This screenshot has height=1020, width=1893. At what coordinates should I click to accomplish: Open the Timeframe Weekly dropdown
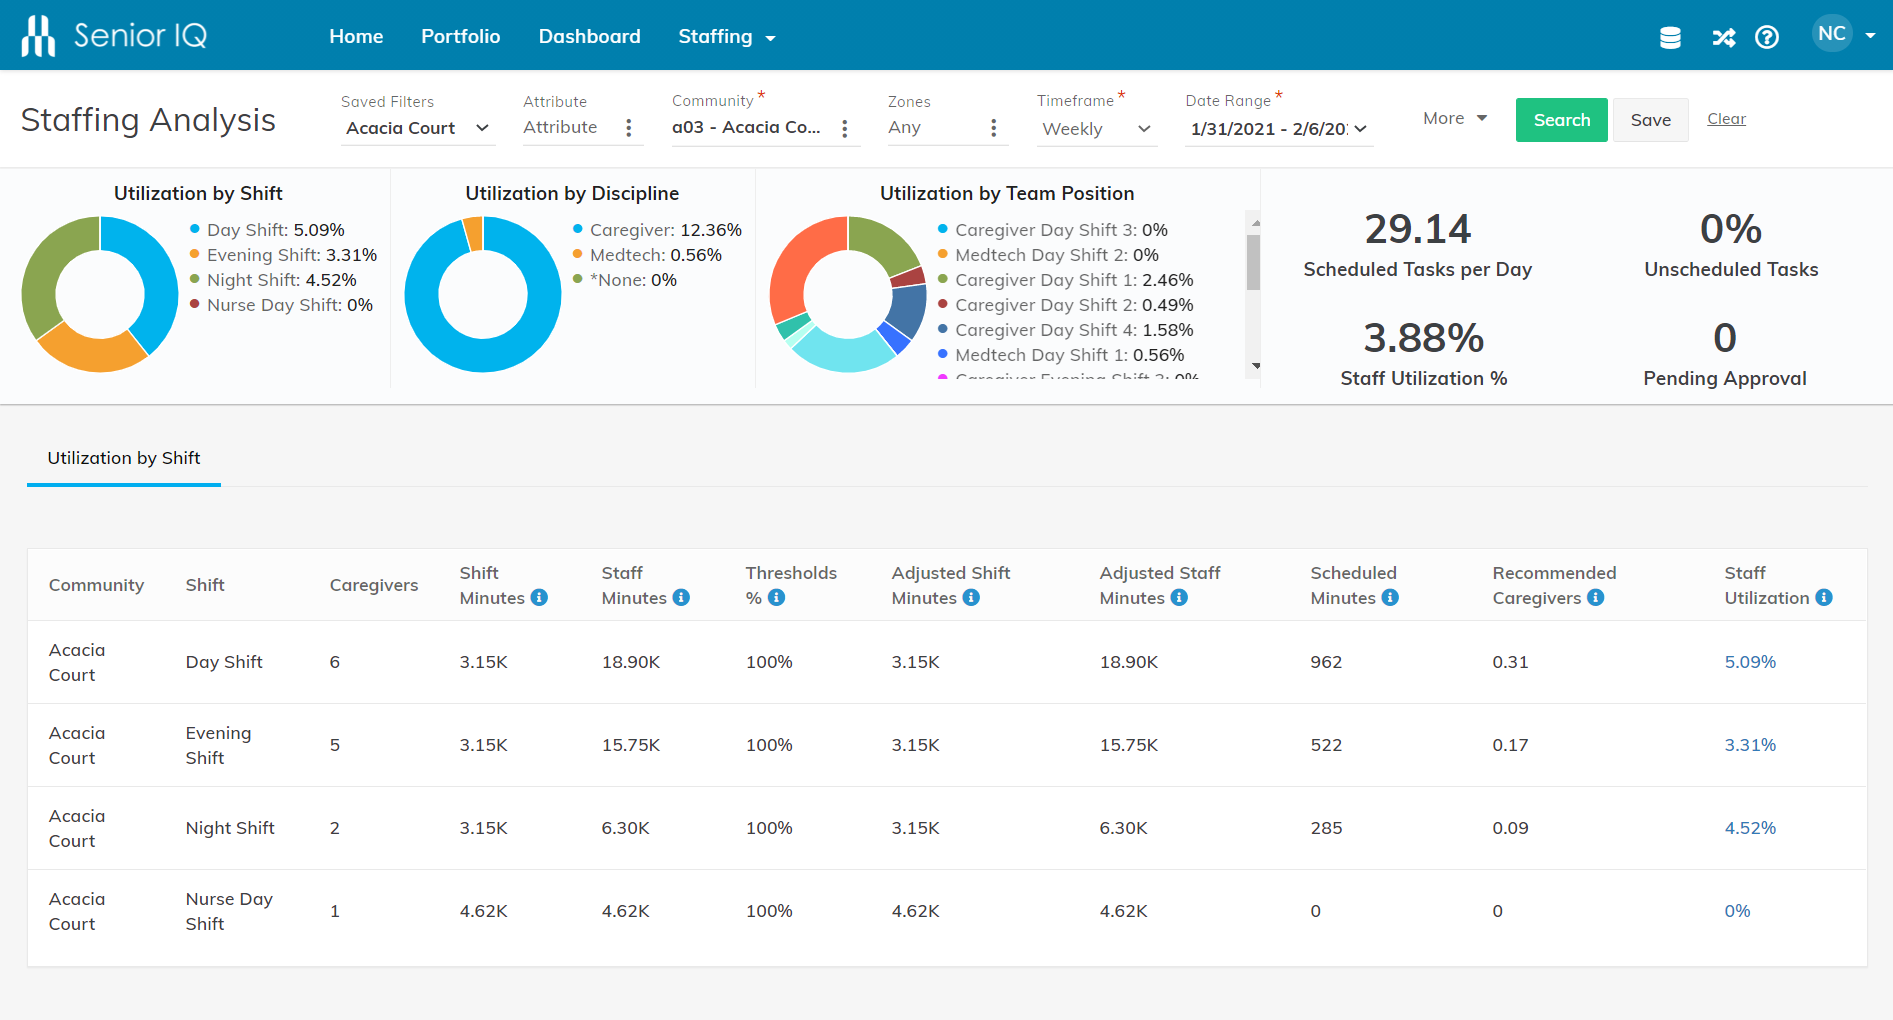(1095, 129)
